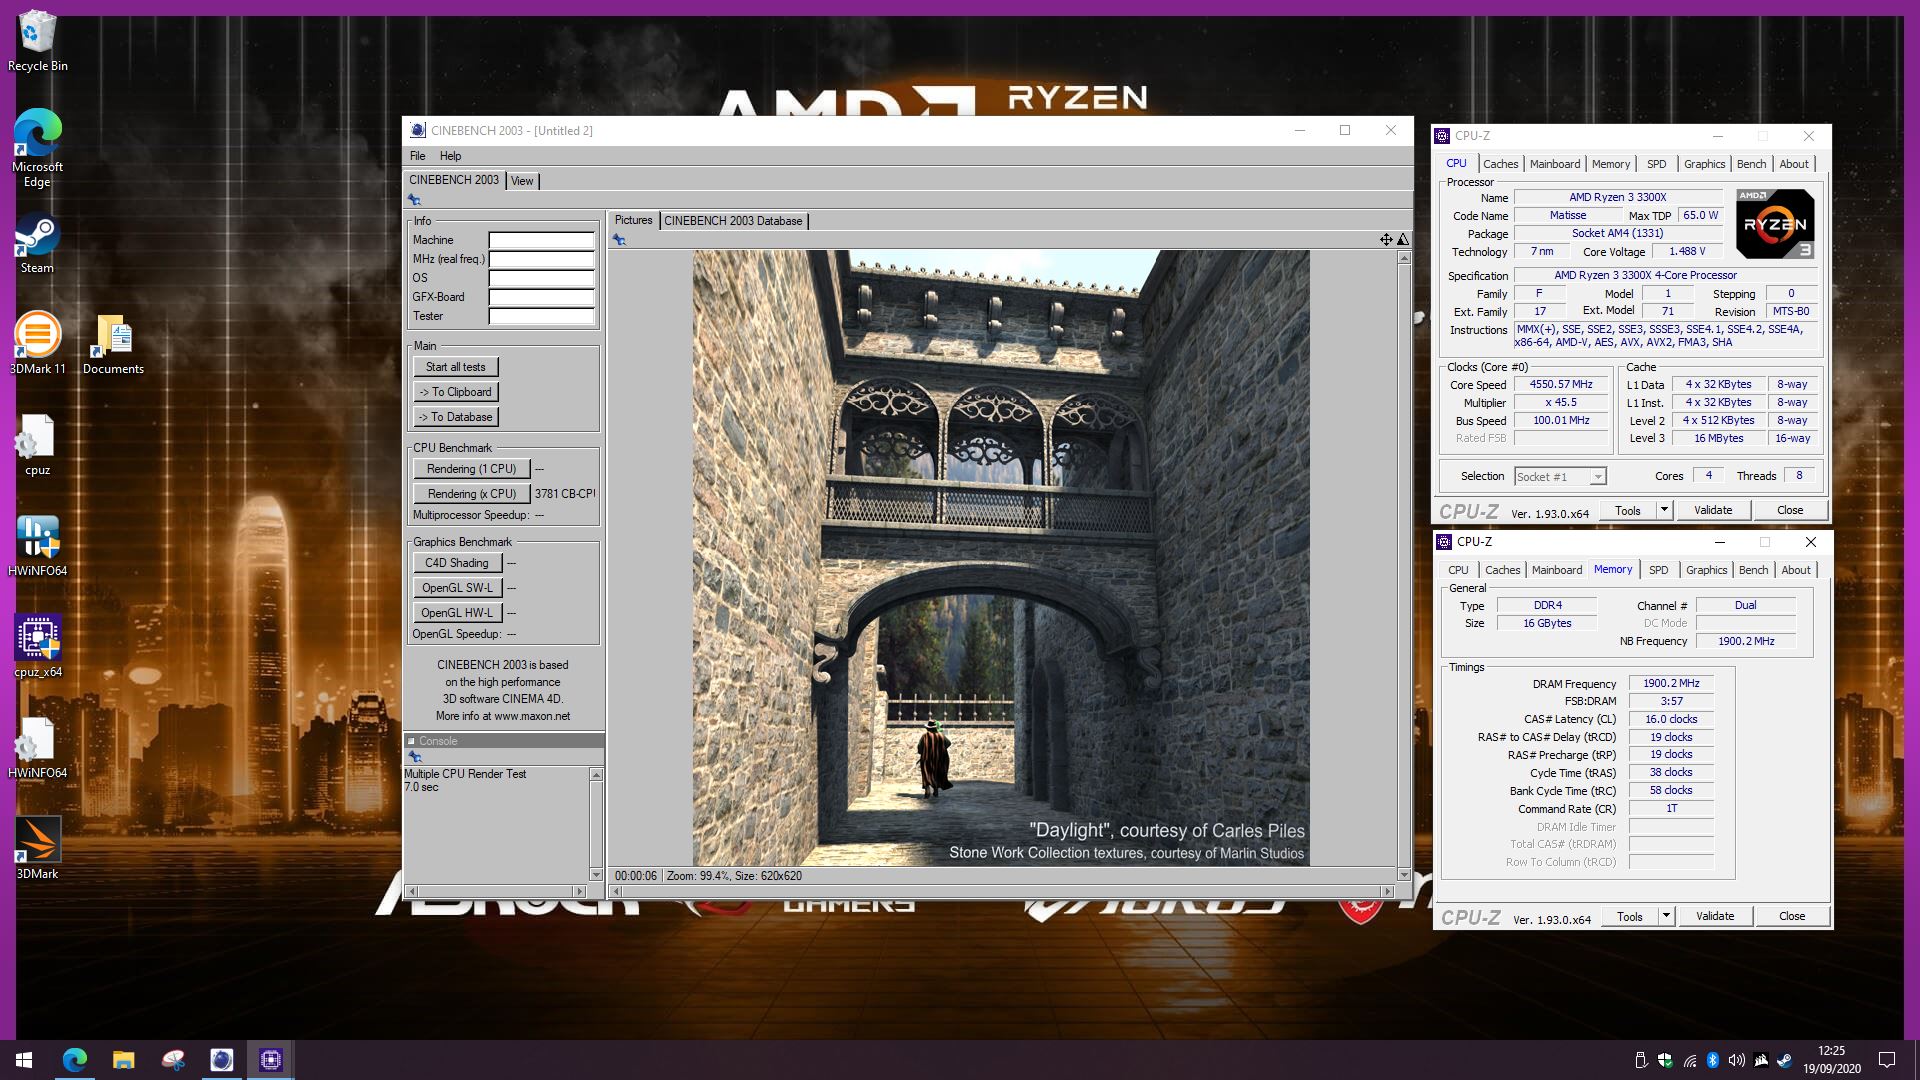Click the pin icon in the Console panel
The image size is (1920, 1080).
[414, 757]
